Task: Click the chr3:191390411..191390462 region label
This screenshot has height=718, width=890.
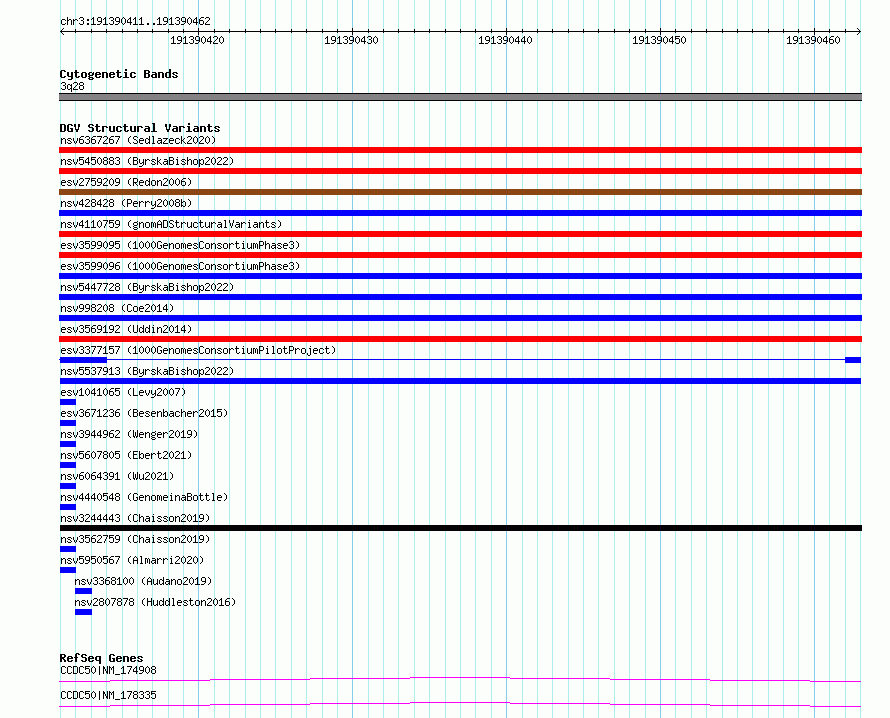Action: [135, 21]
